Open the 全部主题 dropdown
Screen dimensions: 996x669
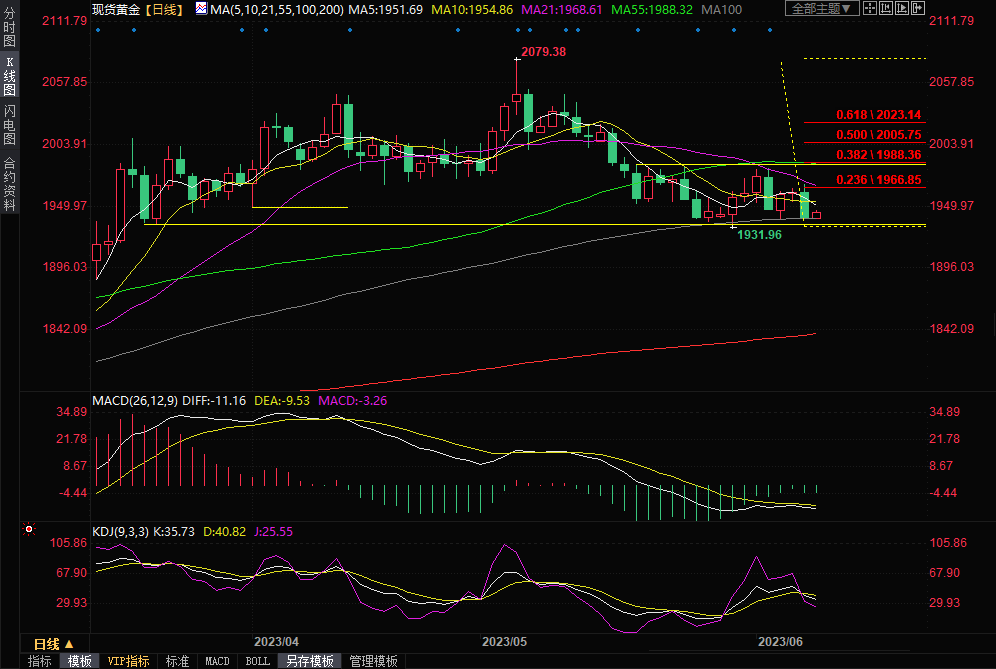click(x=822, y=9)
